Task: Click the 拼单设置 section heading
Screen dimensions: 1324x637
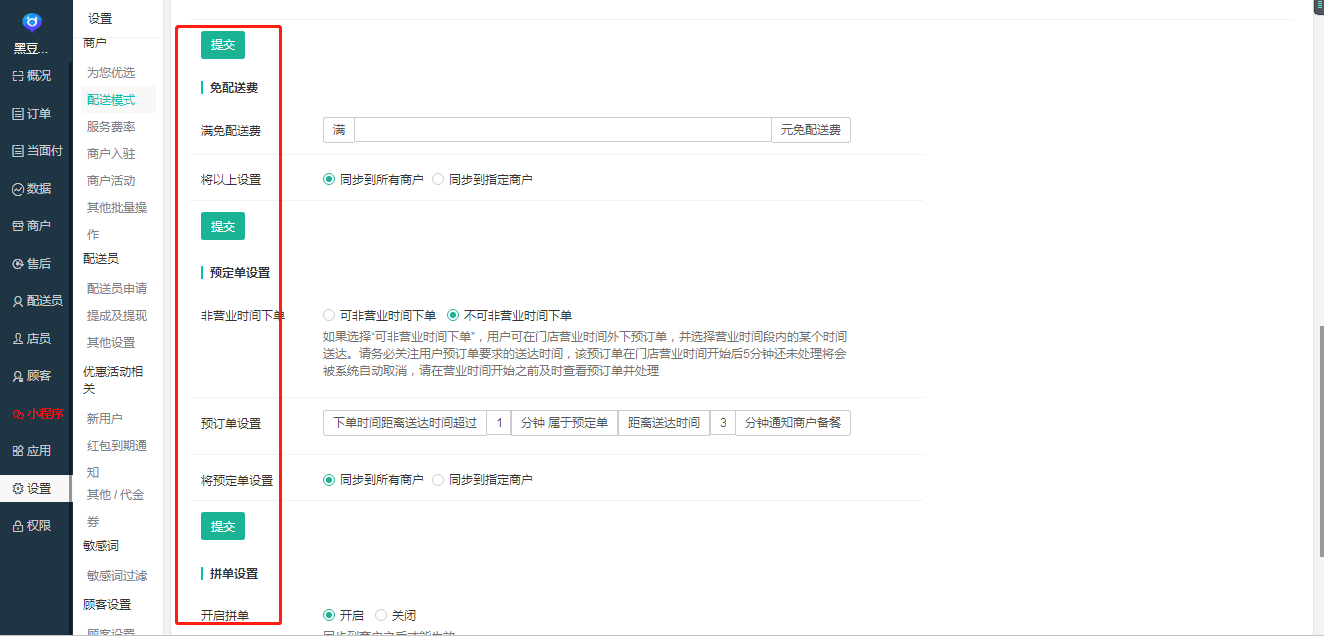Action: point(234,574)
